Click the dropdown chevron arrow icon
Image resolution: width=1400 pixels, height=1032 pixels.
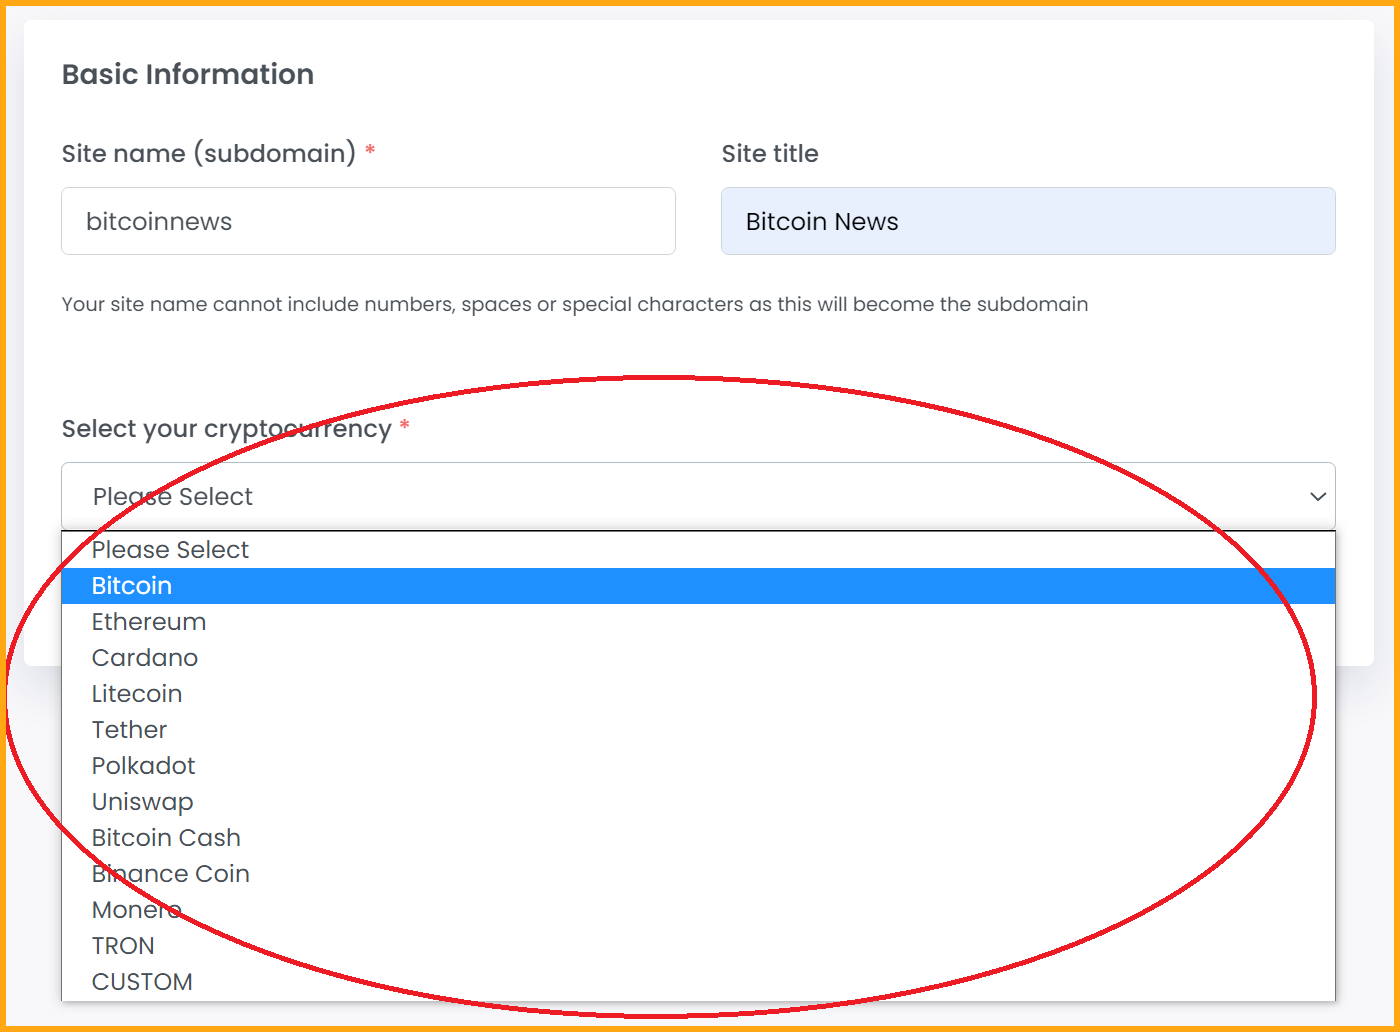pyautogui.click(x=1318, y=496)
